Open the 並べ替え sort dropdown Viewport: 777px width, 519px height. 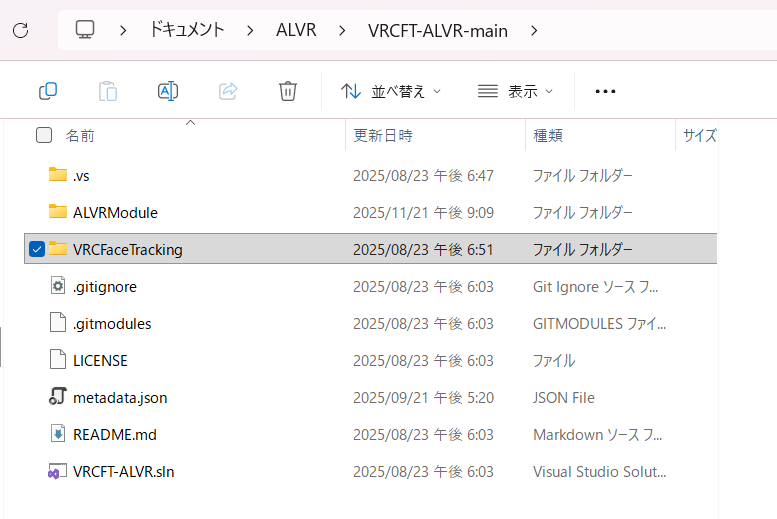[391, 91]
